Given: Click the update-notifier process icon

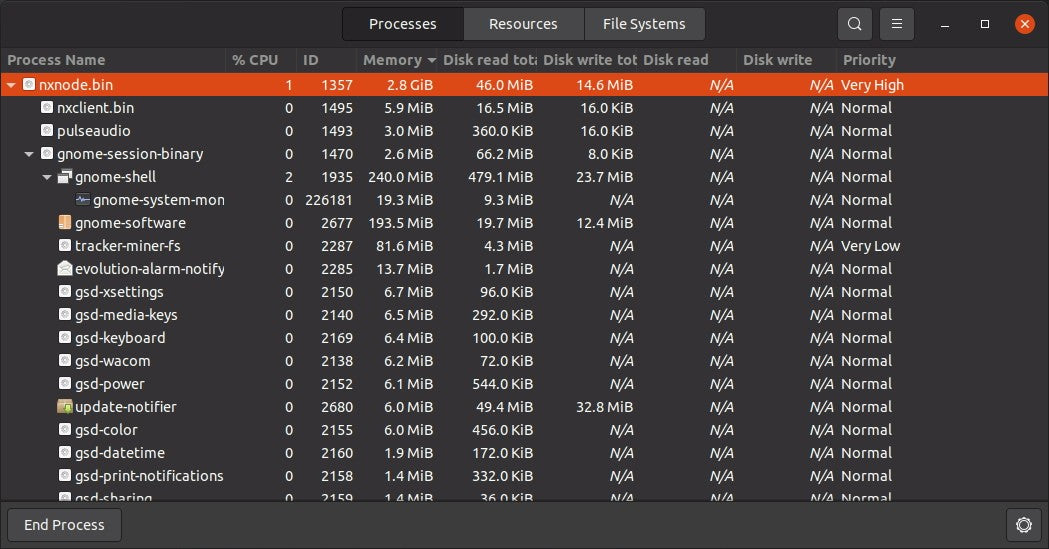Looking at the screenshot, I should pyautogui.click(x=65, y=407).
